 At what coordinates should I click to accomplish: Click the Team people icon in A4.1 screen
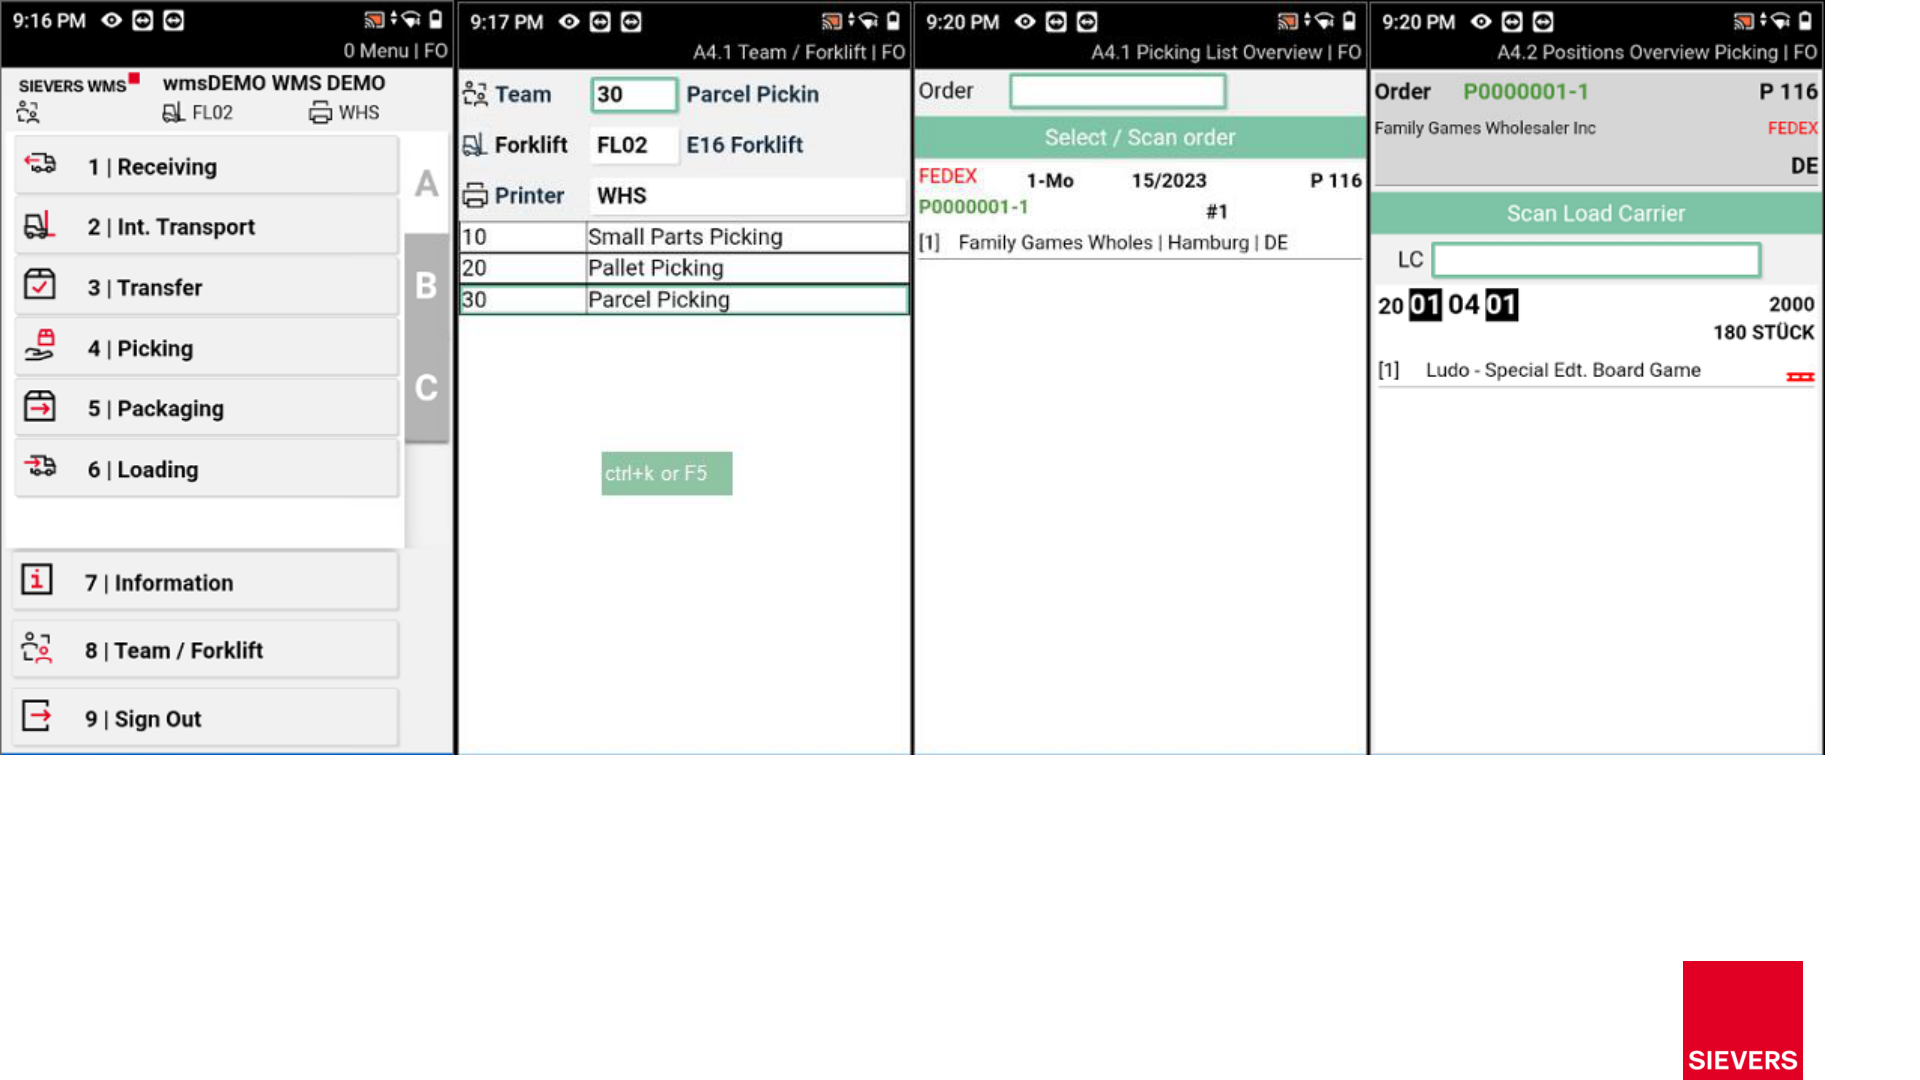(x=475, y=94)
